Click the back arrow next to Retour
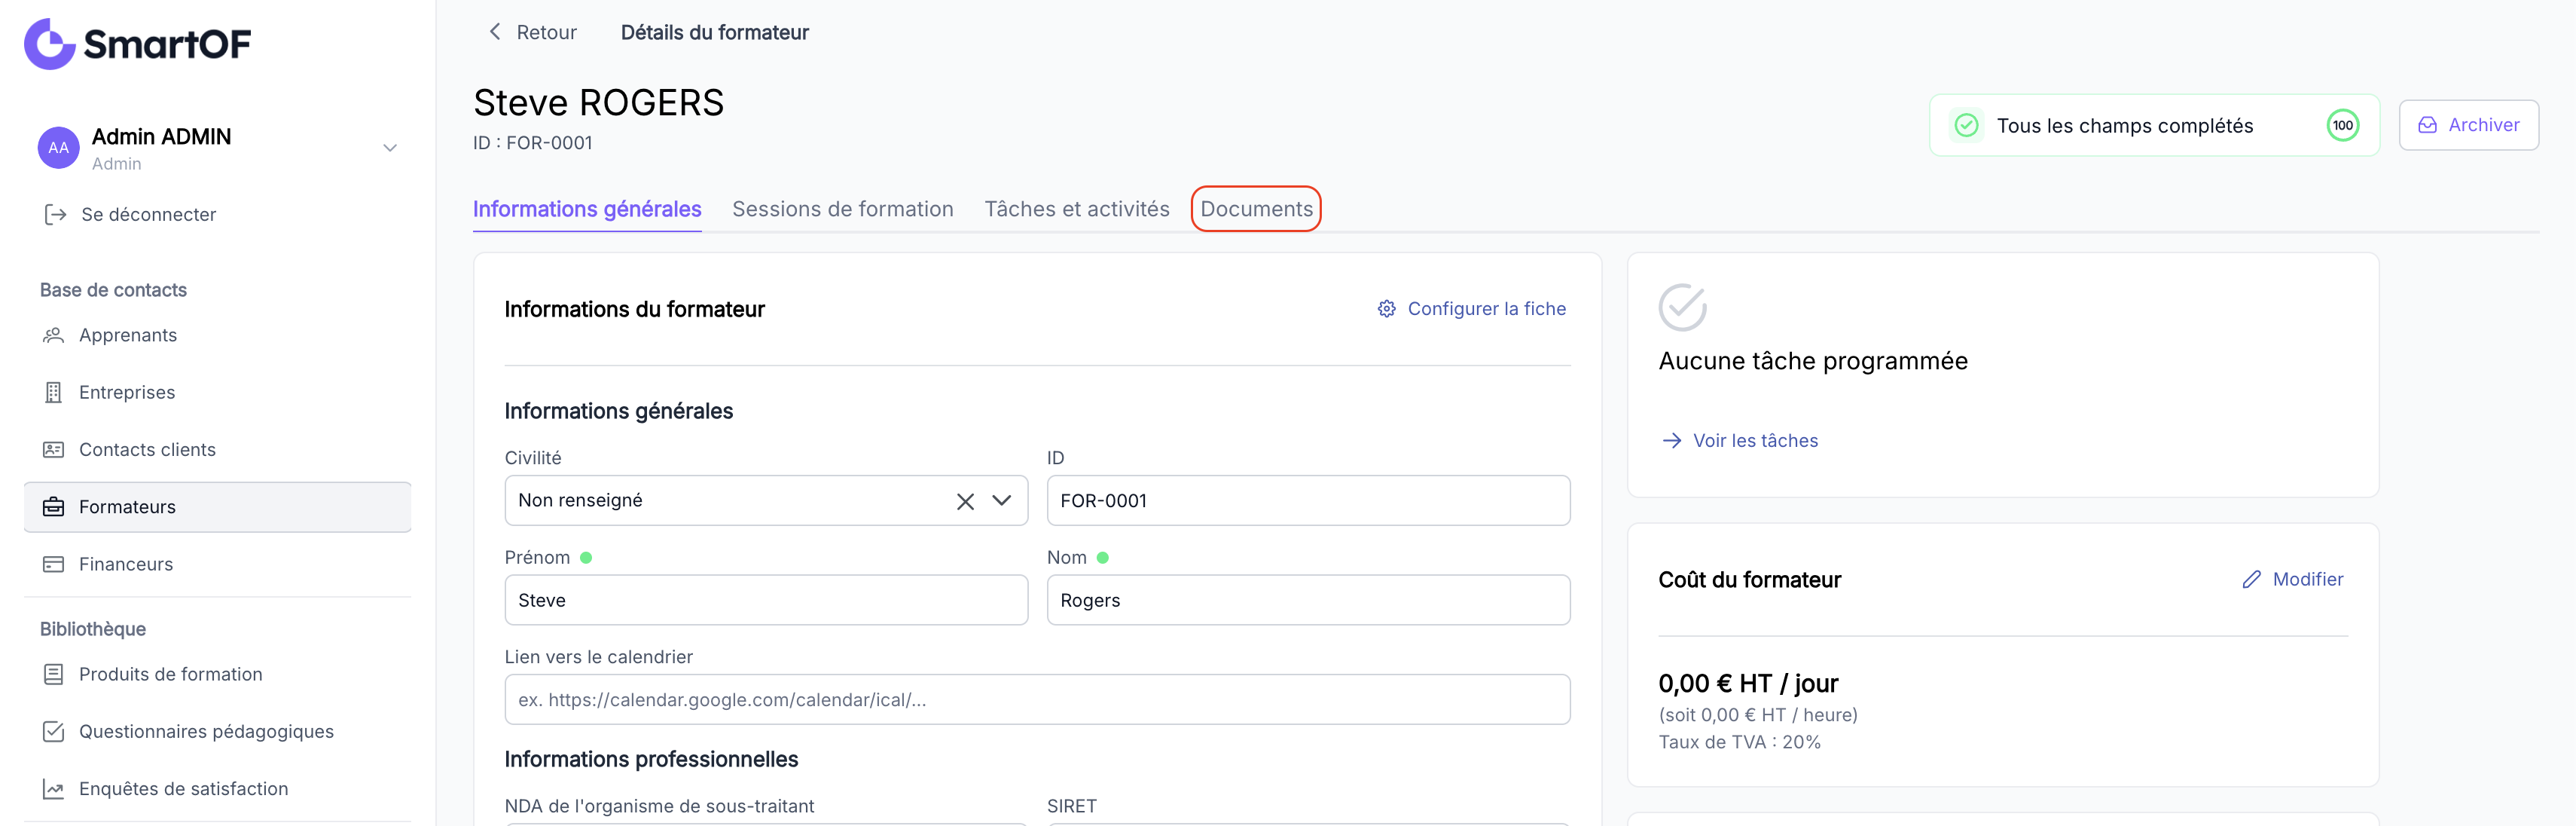Image resolution: width=2576 pixels, height=826 pixels. click(x=494, y=32)
